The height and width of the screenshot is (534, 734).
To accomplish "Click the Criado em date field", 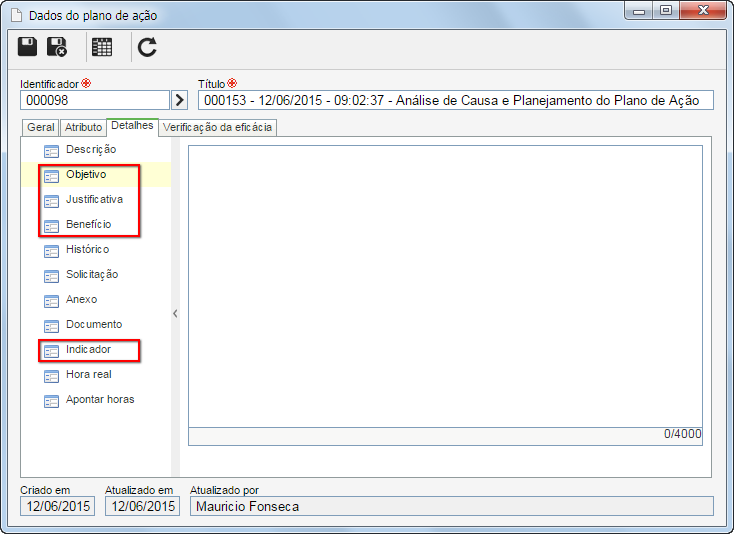I will point(58,506).
